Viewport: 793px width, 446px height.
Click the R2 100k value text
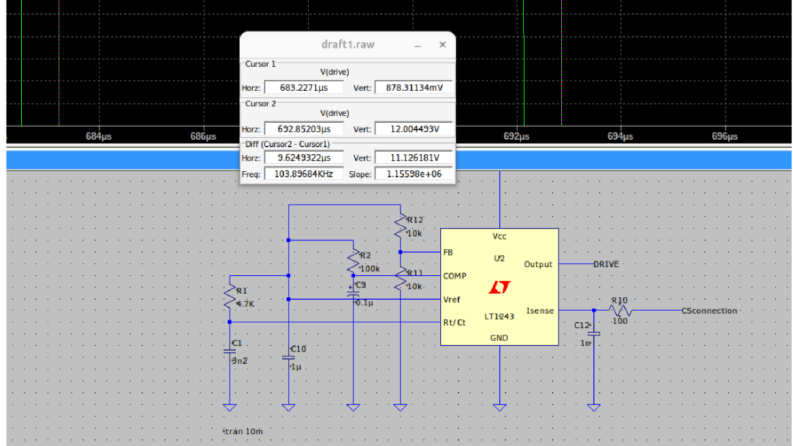click(x=370, y=269)
